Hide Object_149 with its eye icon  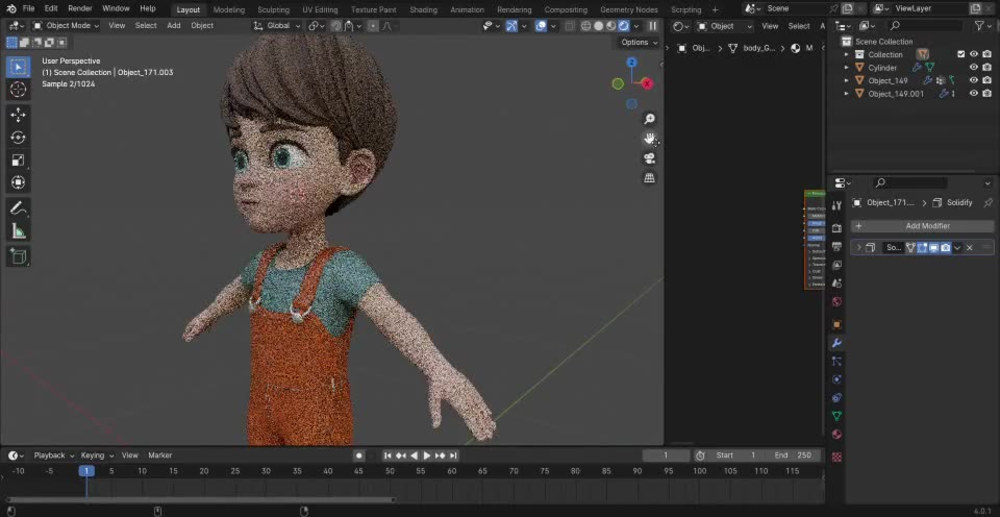(974, 80)
